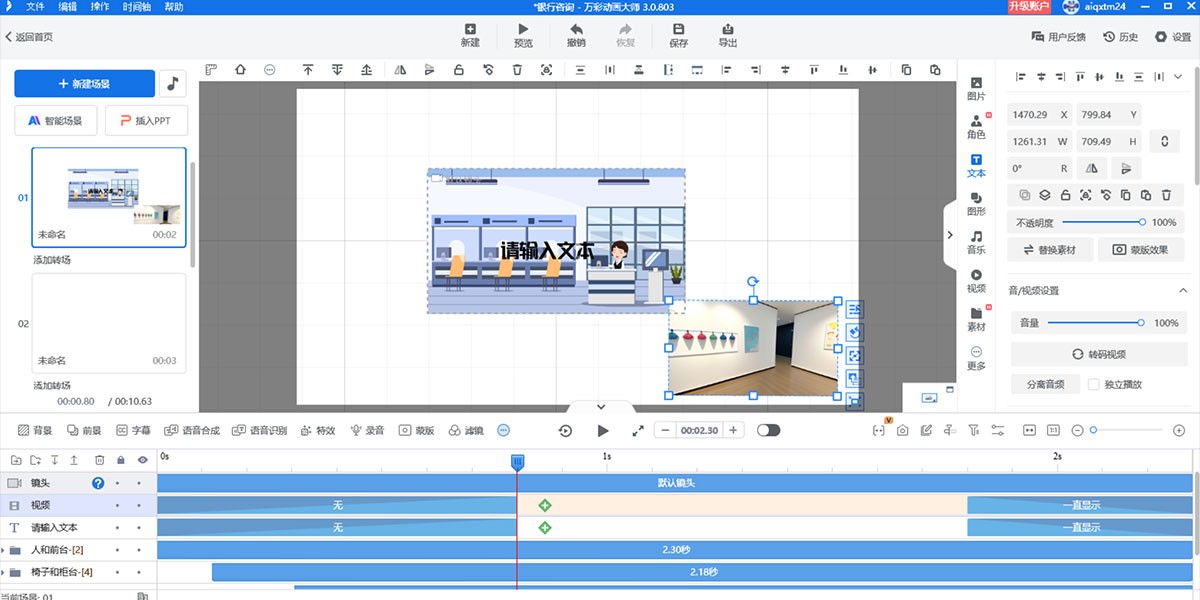The height and width of the screenshot is (600, 1200).
Task: Select the 图形 shapes sidebar icon
Action: click(976, 204)
